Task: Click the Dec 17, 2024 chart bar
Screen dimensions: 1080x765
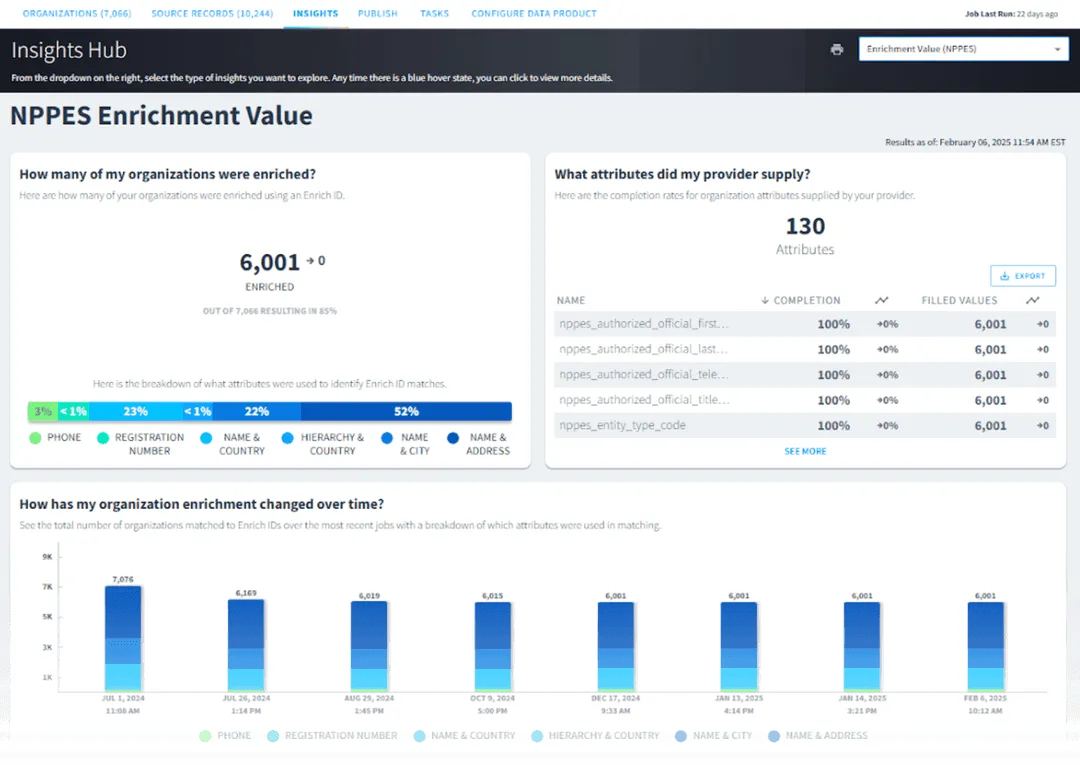Action: coord(616,647)
